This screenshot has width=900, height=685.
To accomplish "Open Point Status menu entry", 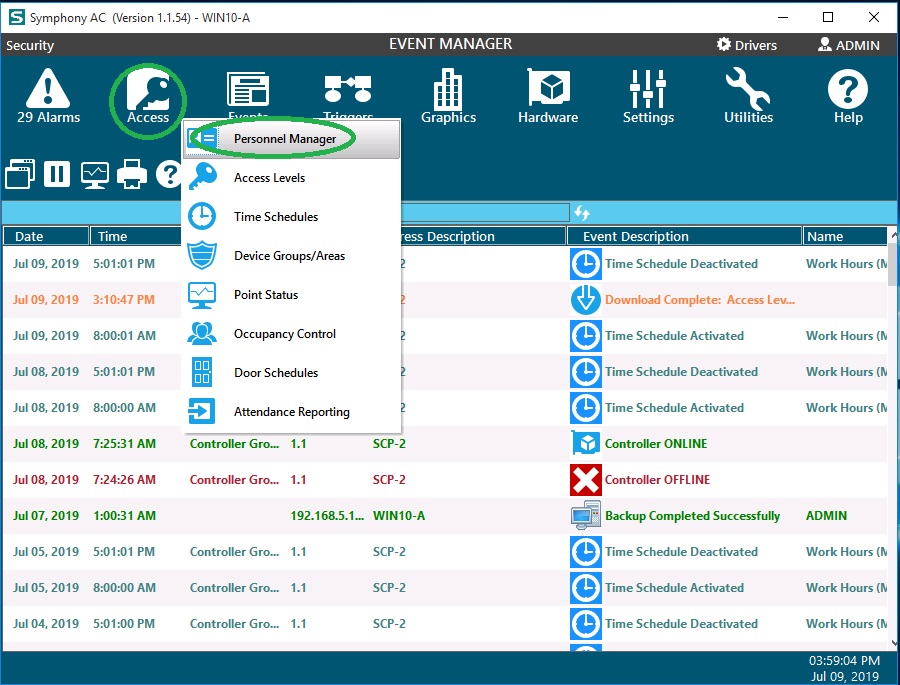I will pos(292,295).
